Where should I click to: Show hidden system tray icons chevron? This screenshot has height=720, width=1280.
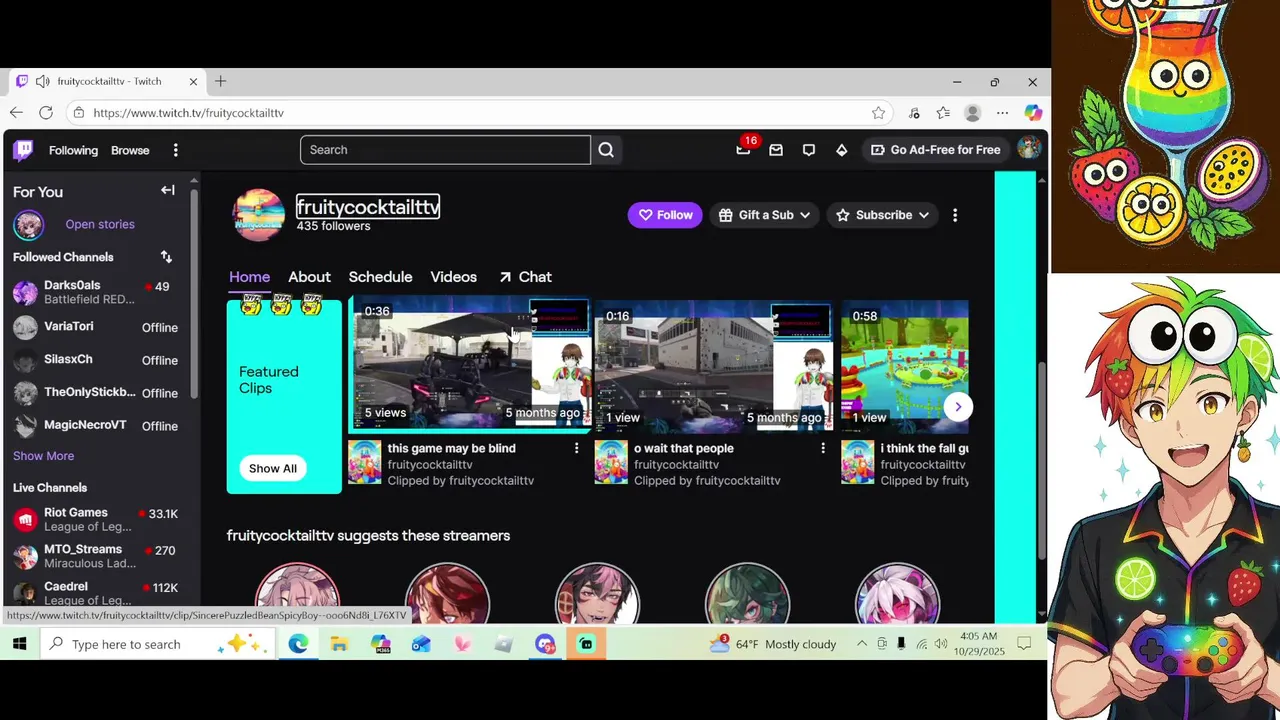coord(861,644)
